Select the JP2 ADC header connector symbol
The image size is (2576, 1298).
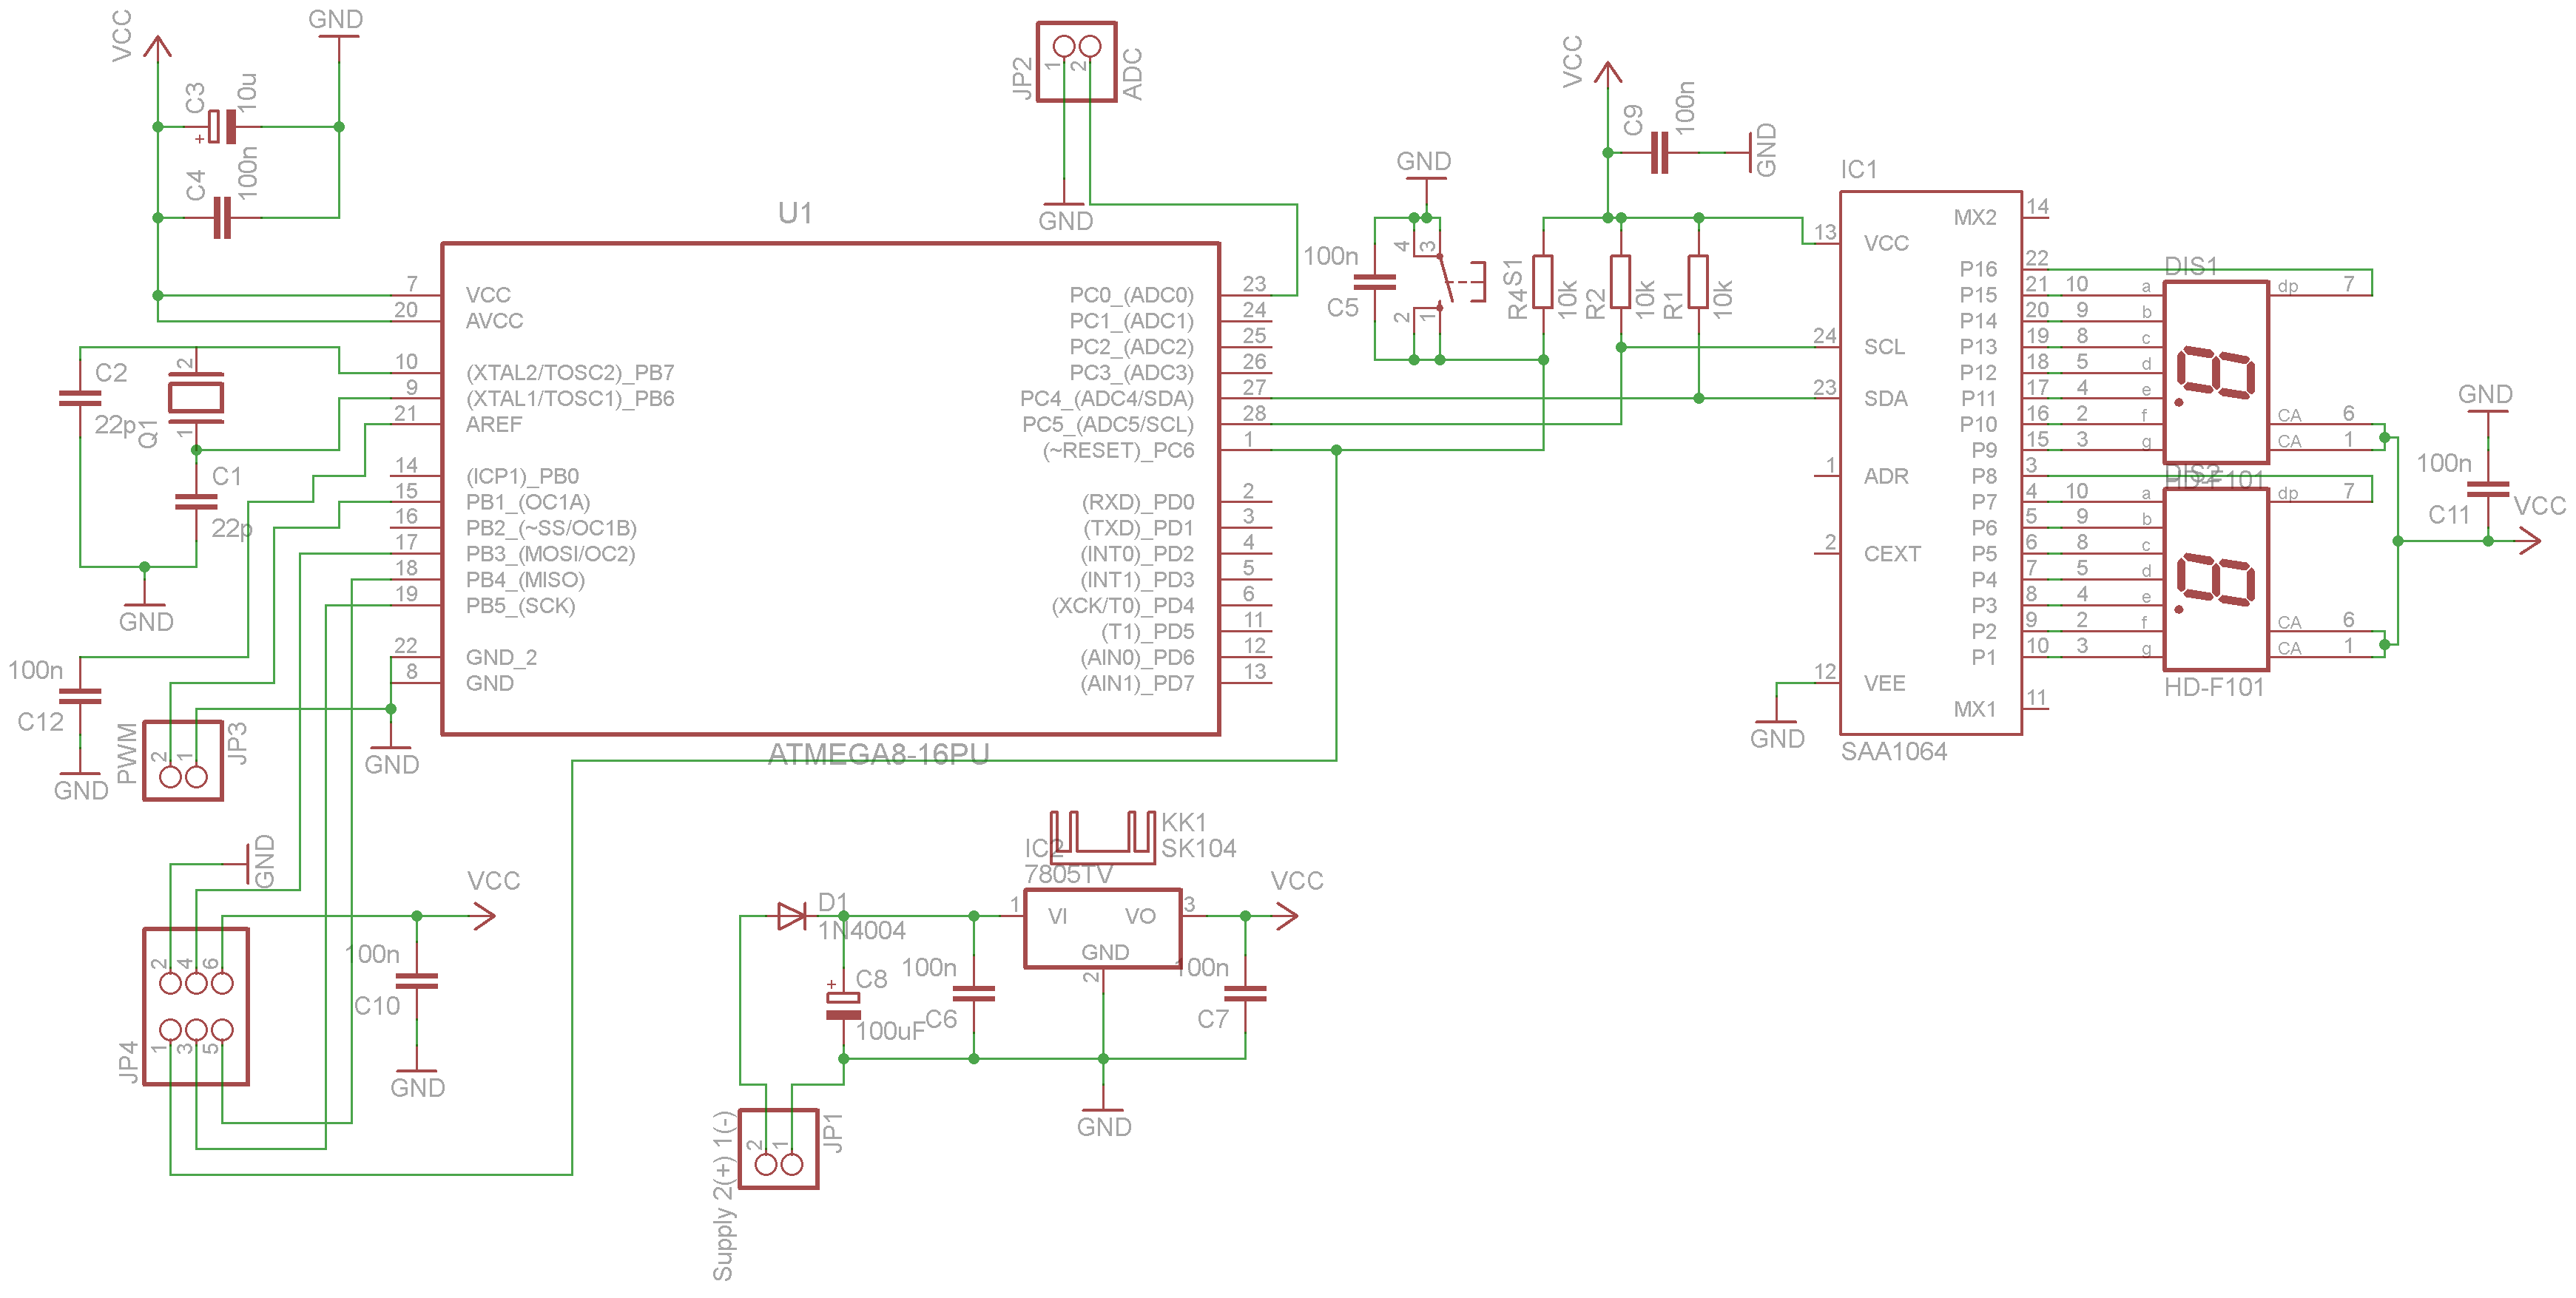[1076, 62]
